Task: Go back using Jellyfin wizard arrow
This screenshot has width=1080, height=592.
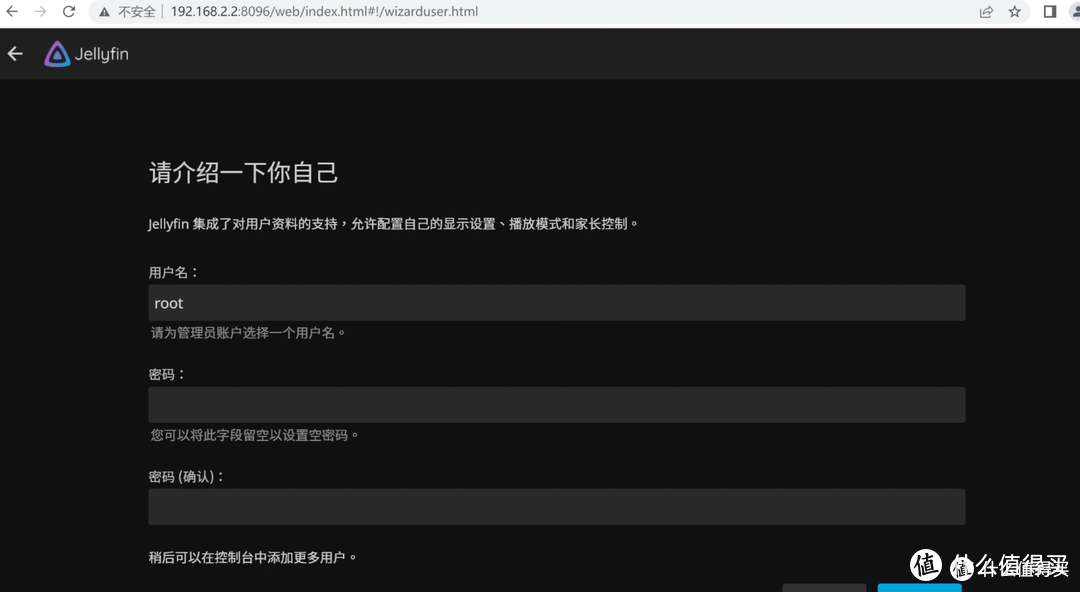Action: tap(15, 54)
